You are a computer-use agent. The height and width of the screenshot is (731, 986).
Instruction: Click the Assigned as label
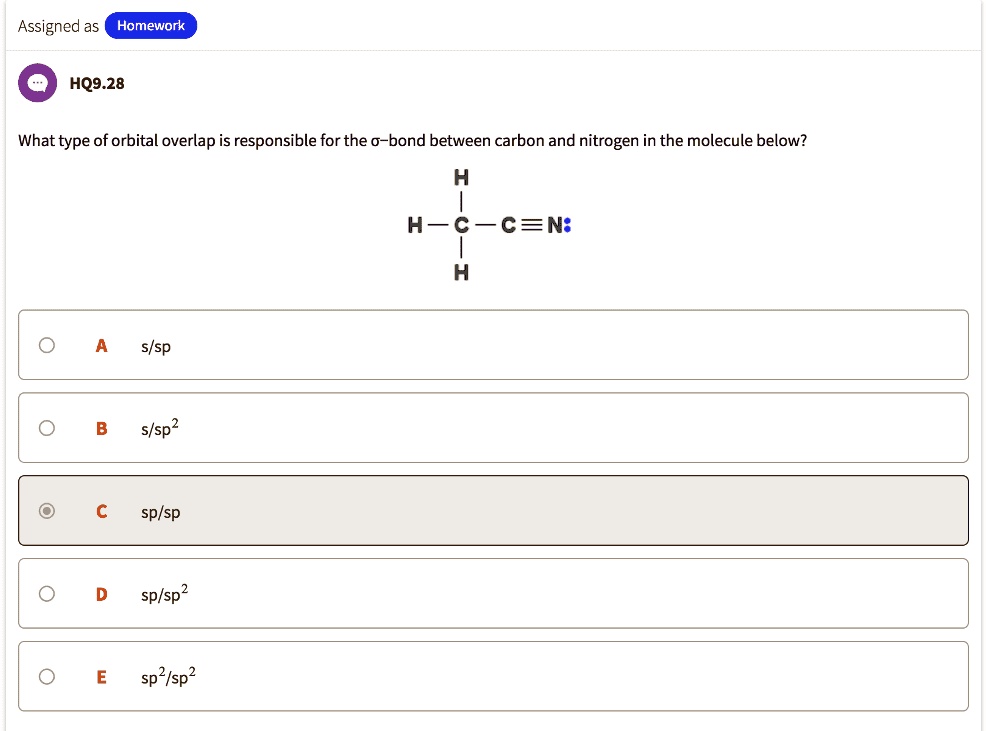pos(57,26)
